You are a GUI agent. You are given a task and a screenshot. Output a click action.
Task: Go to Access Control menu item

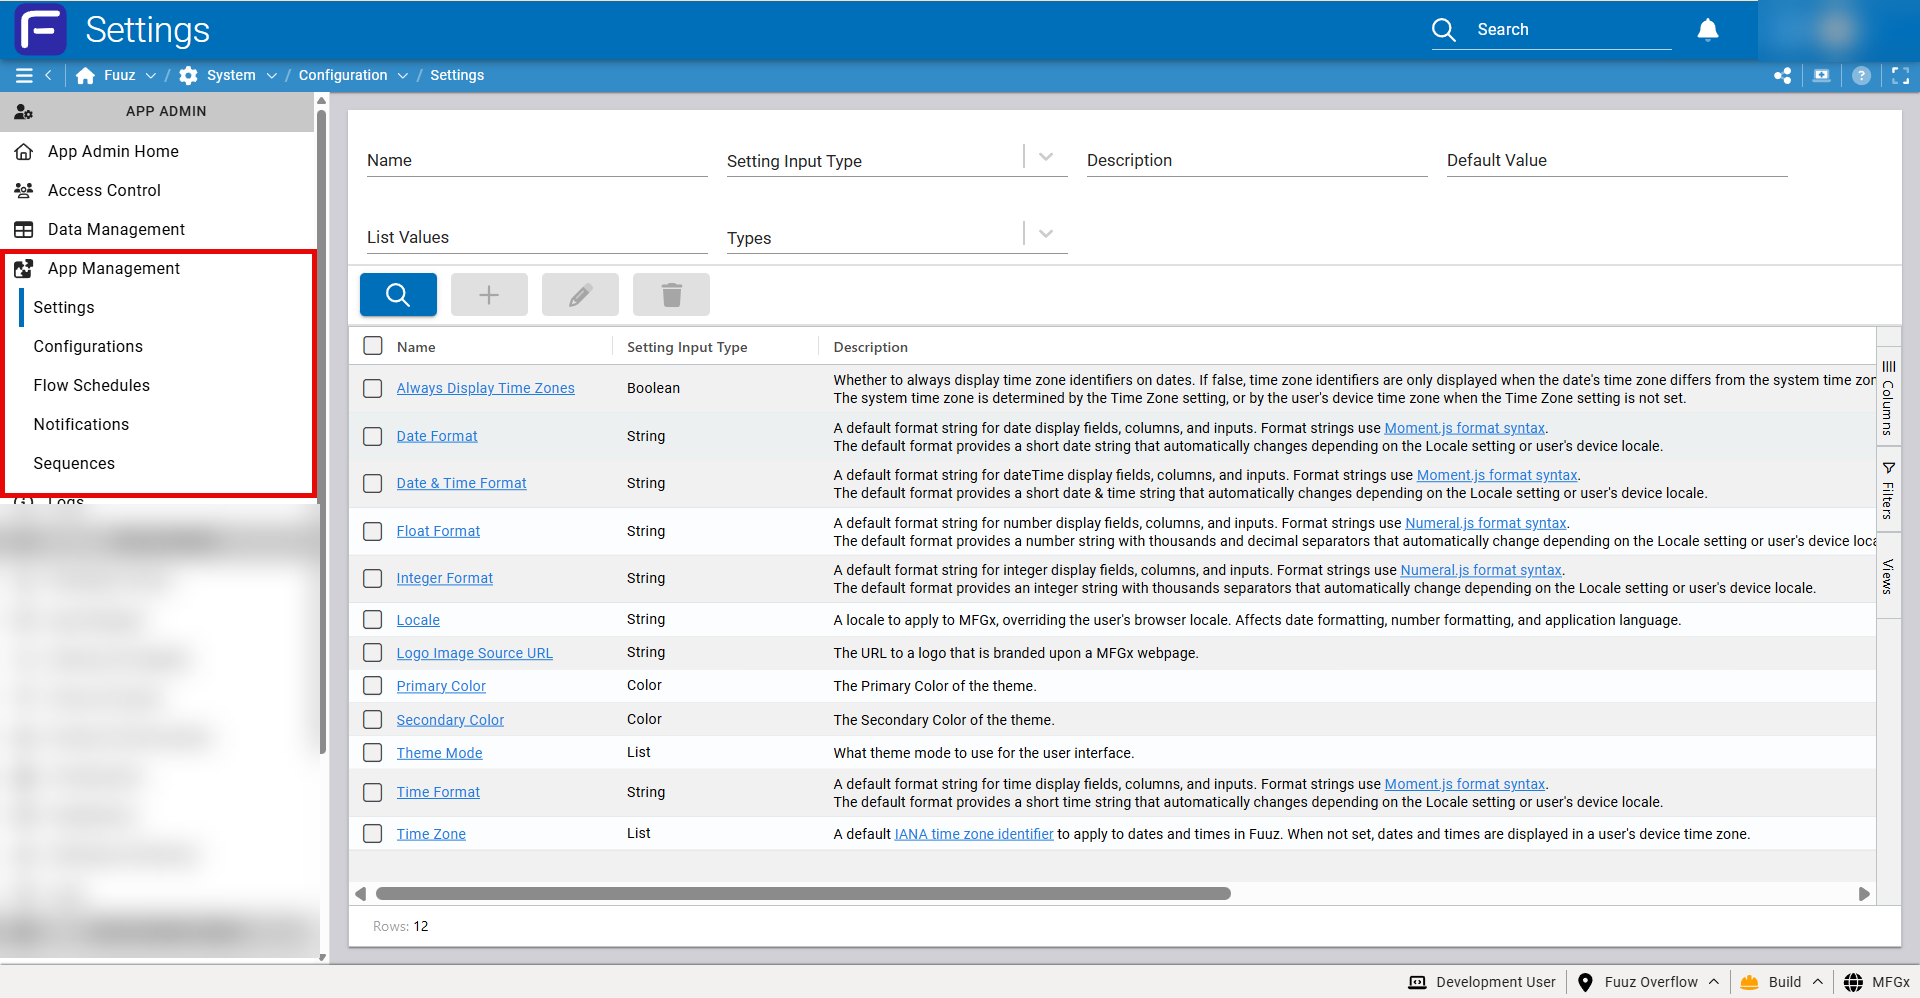pyautogui.click(x=104, y=190)
